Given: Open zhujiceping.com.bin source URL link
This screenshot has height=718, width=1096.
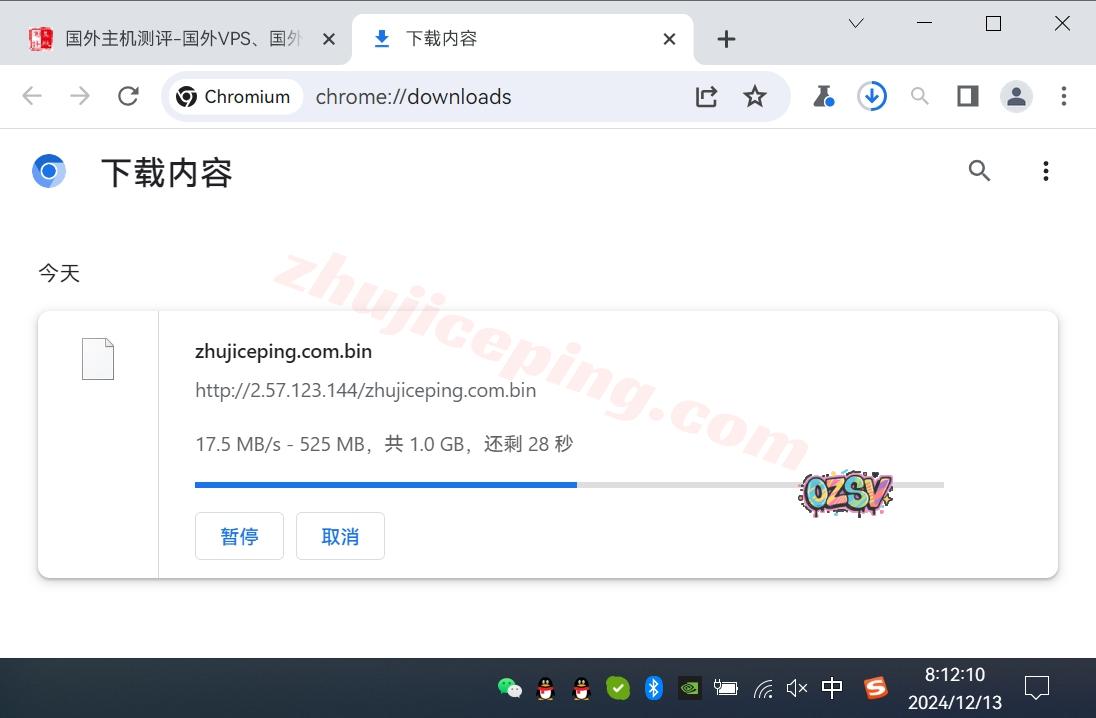Looking at the screenshot, I should [365, 390].
